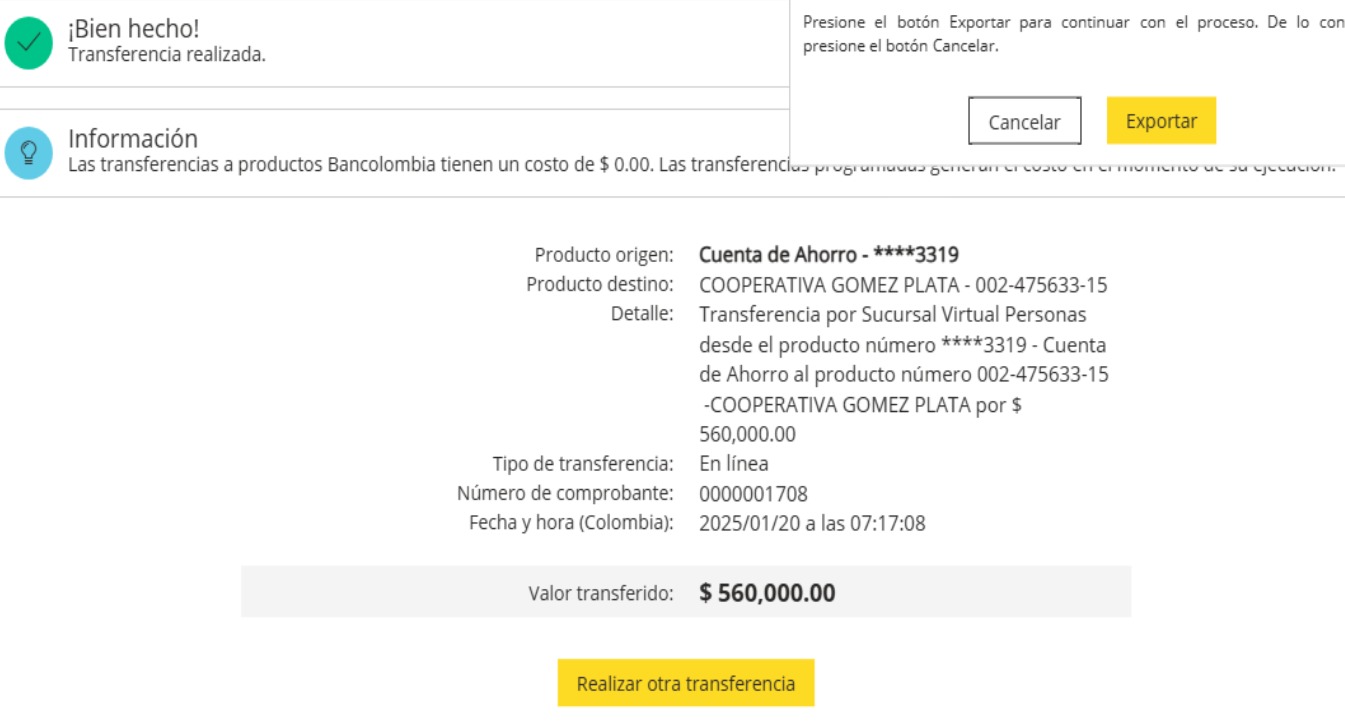Click the blue lightbulb information icon
1345x726 pixels.
click(x=29, y=153)
